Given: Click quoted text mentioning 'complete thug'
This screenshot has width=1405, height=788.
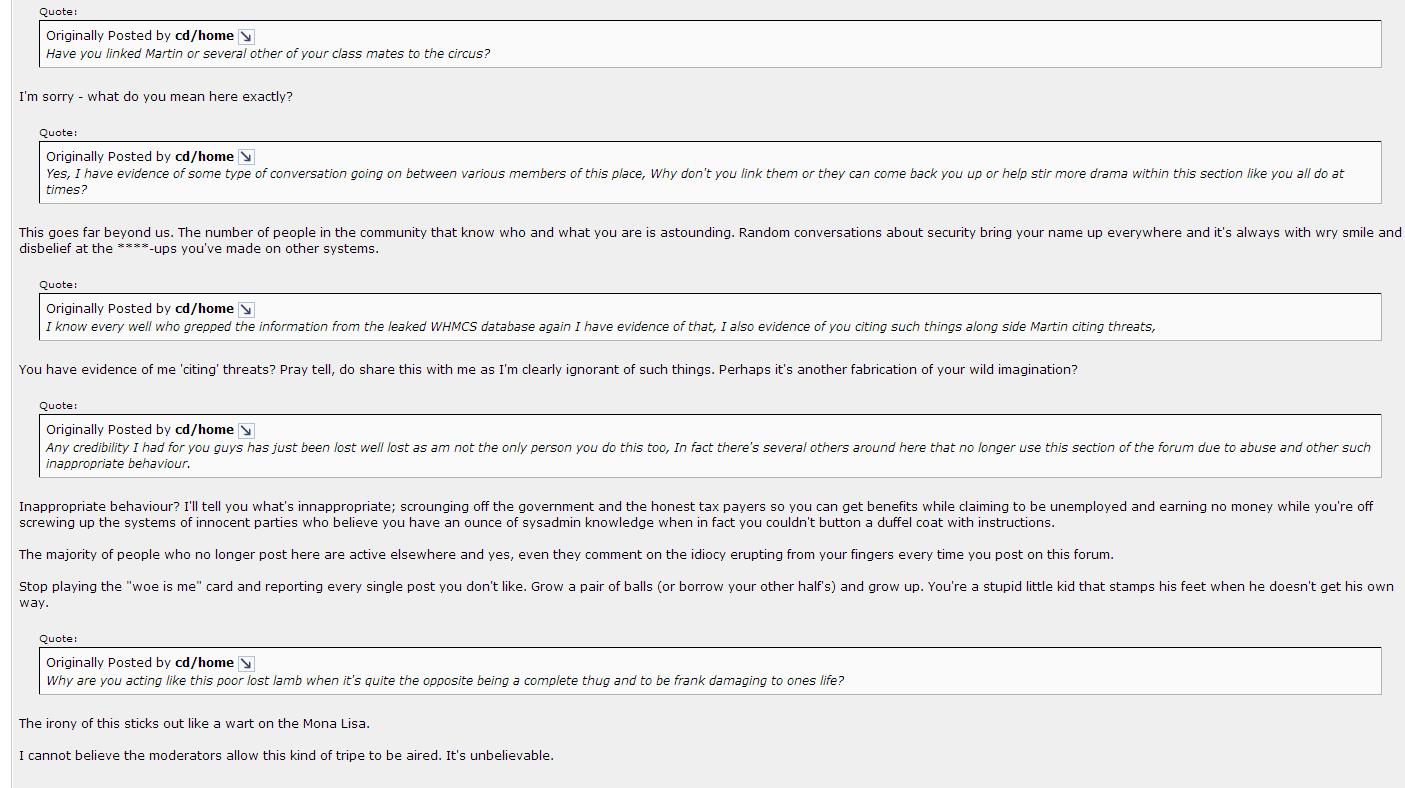Looking at the screenshot, I should [x=445, y=681].
